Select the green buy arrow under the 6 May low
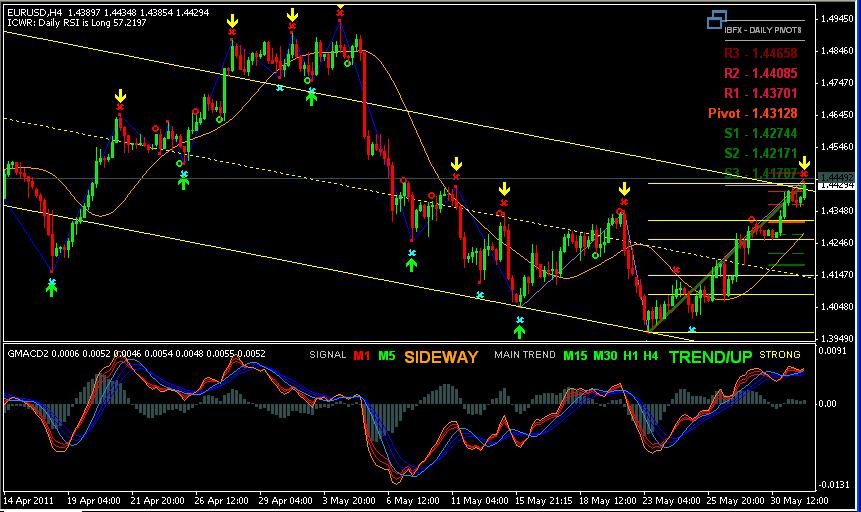 tap(411, 264)
